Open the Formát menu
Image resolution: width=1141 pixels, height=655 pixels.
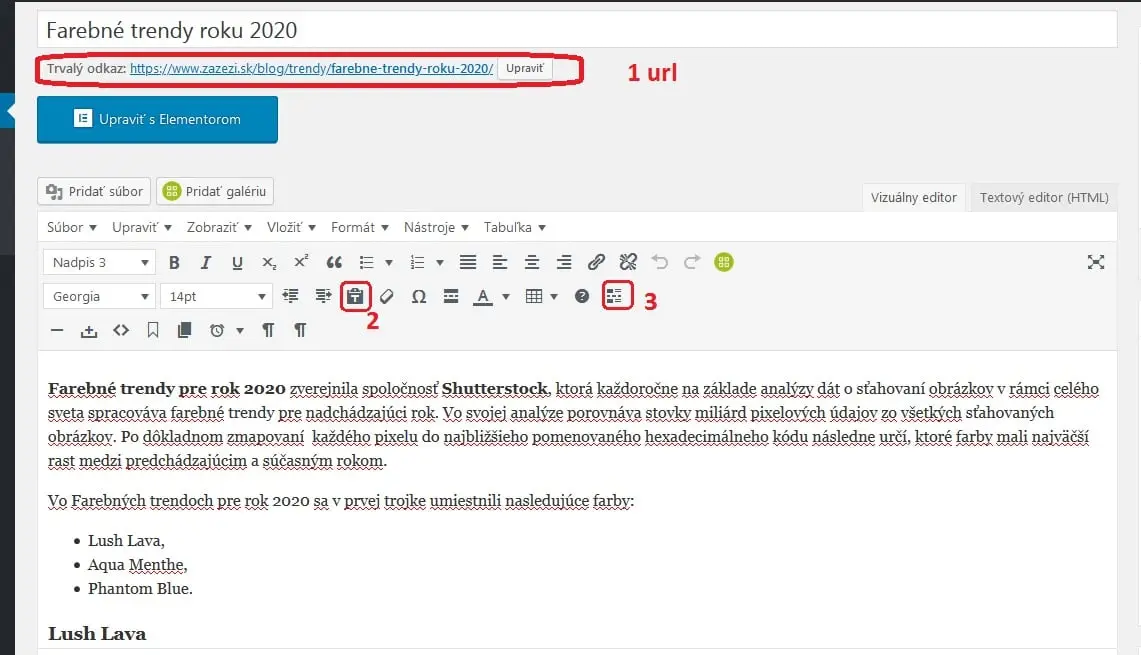click(359, 228)
